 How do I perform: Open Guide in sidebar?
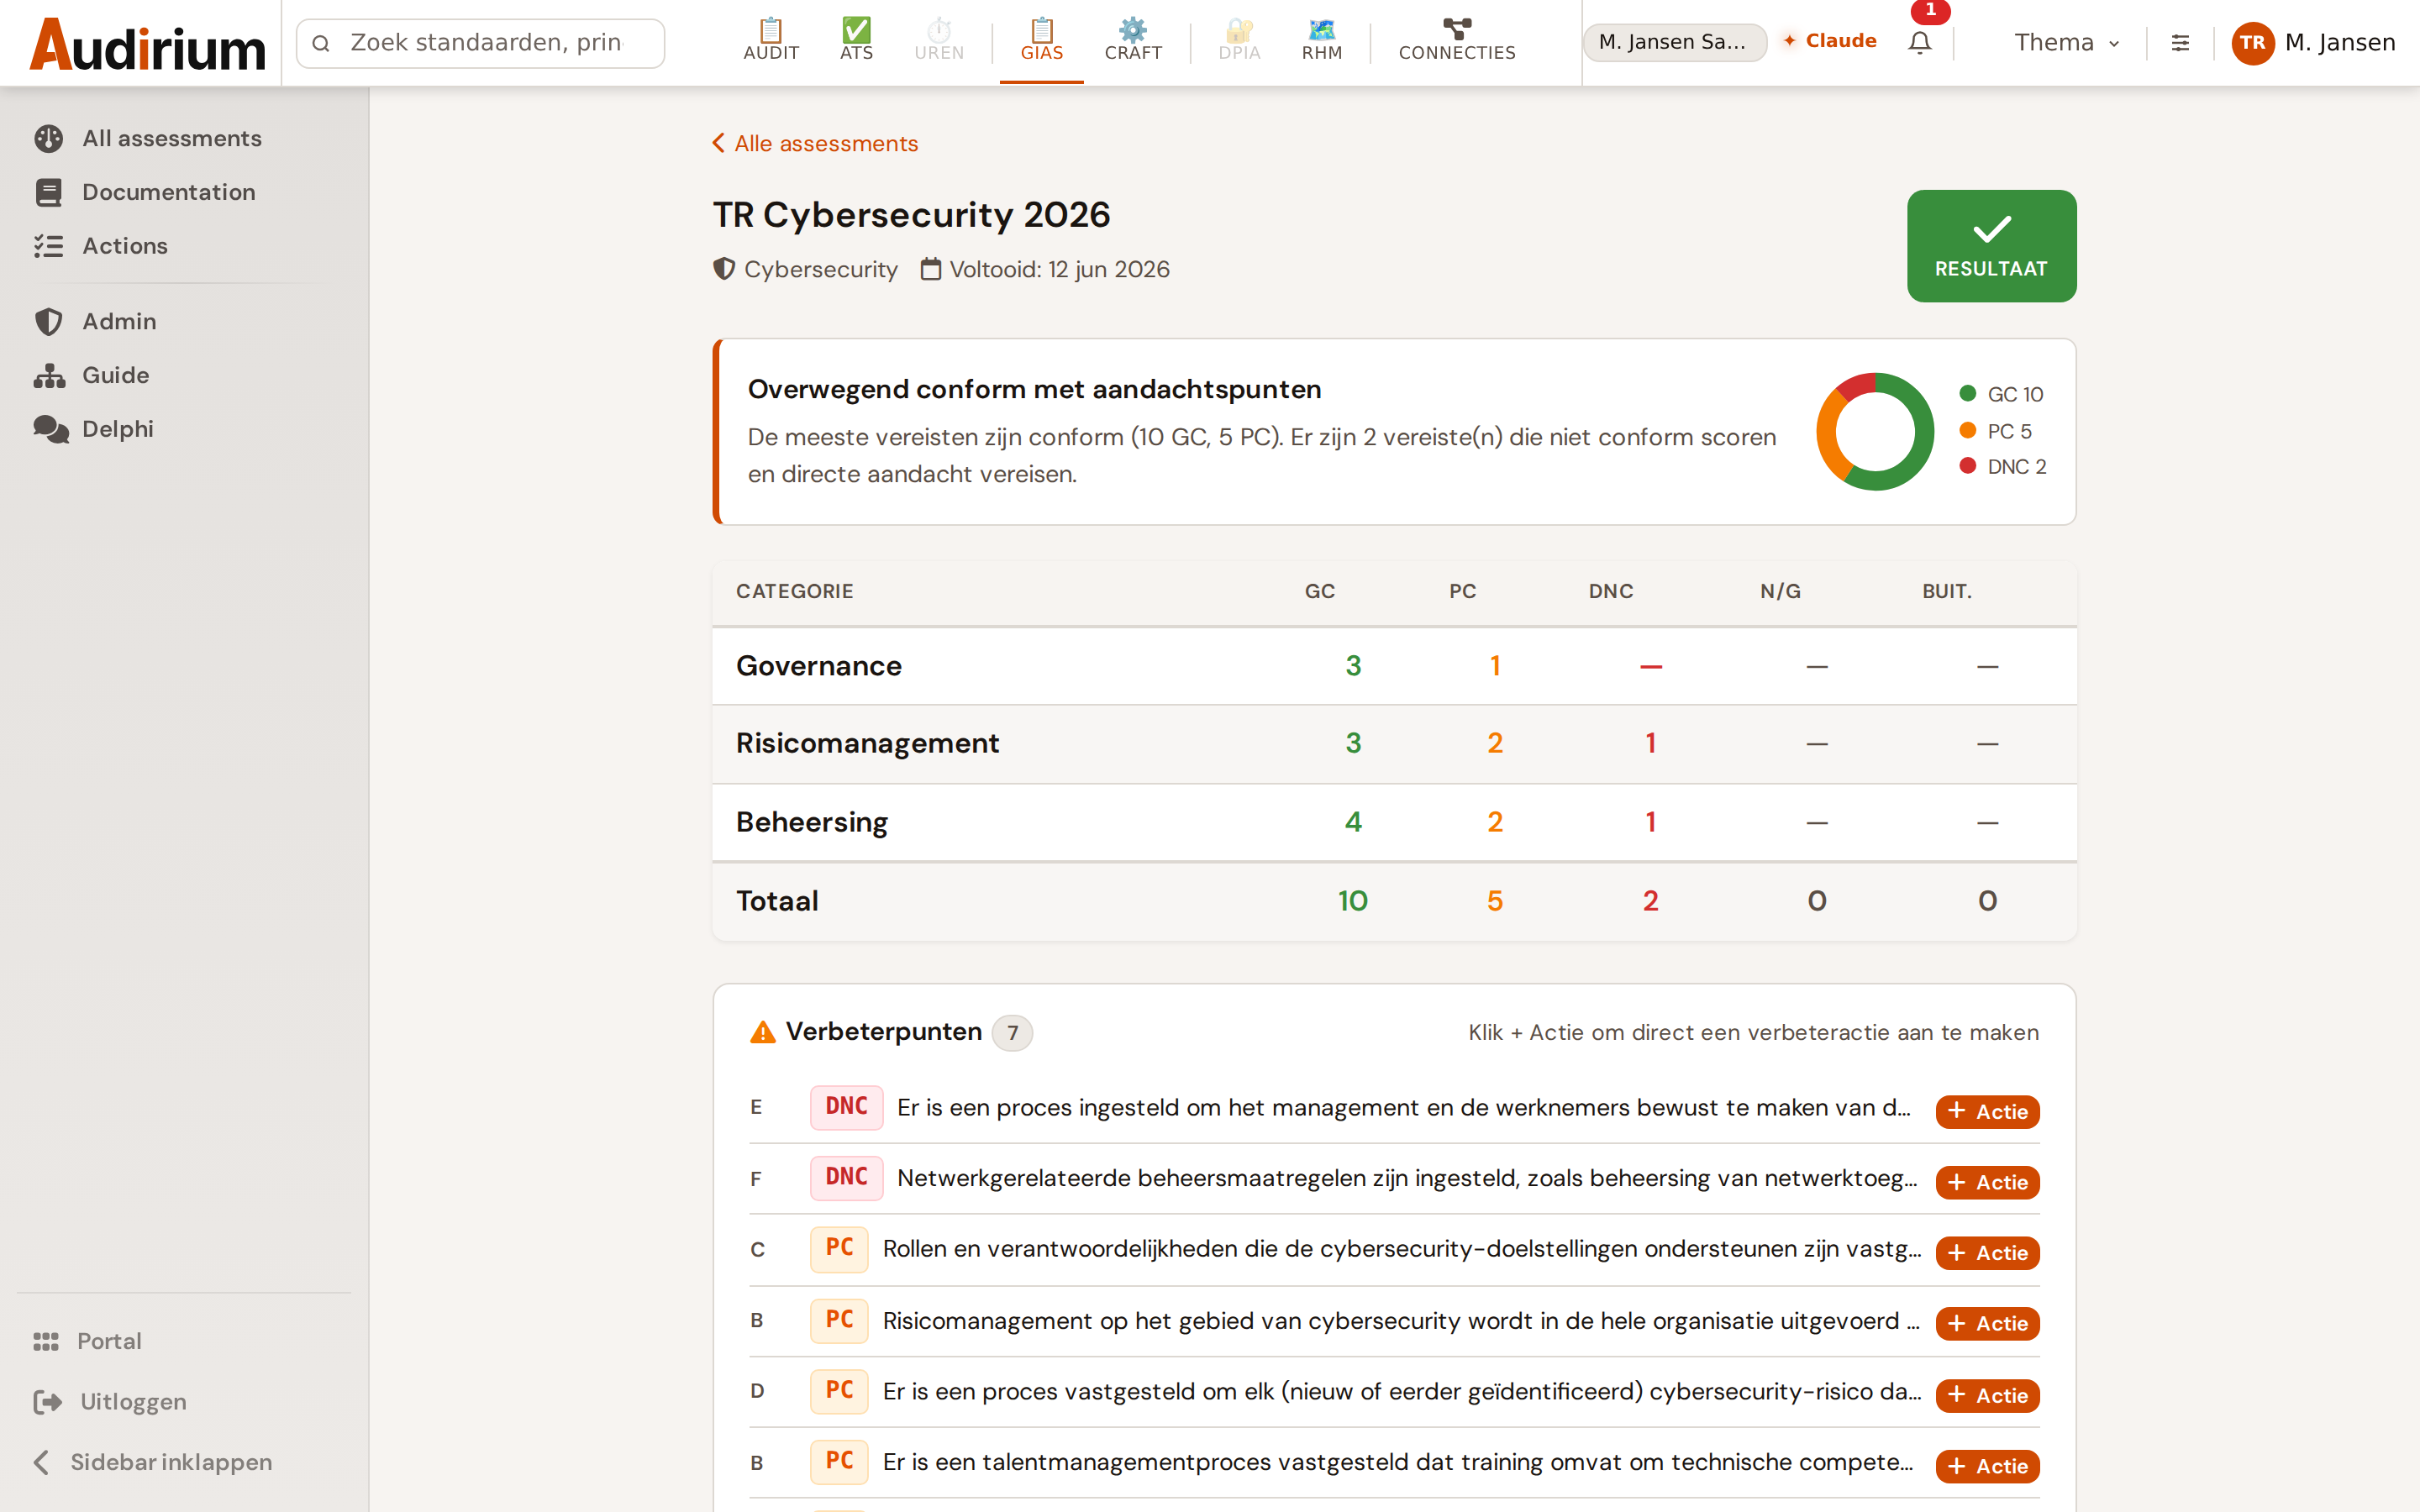coord(92,375)
